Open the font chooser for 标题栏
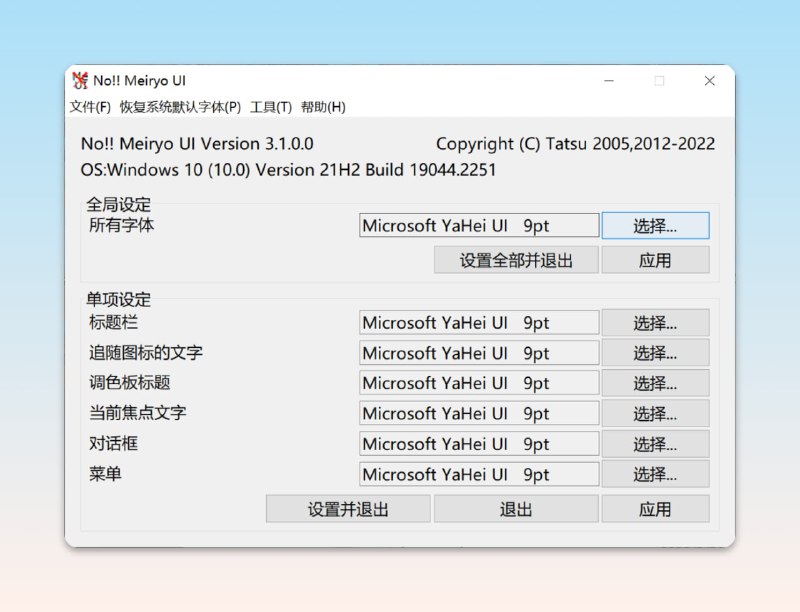This screenshot has width=800, height=612. coord(656,322)
